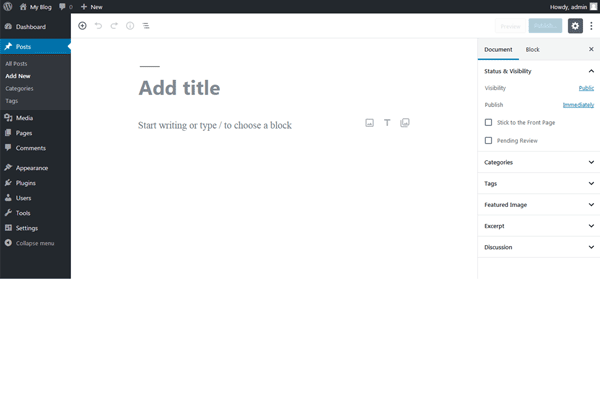
Task: Open the three-dot more options menu
Action: click(x=591, y=26)
